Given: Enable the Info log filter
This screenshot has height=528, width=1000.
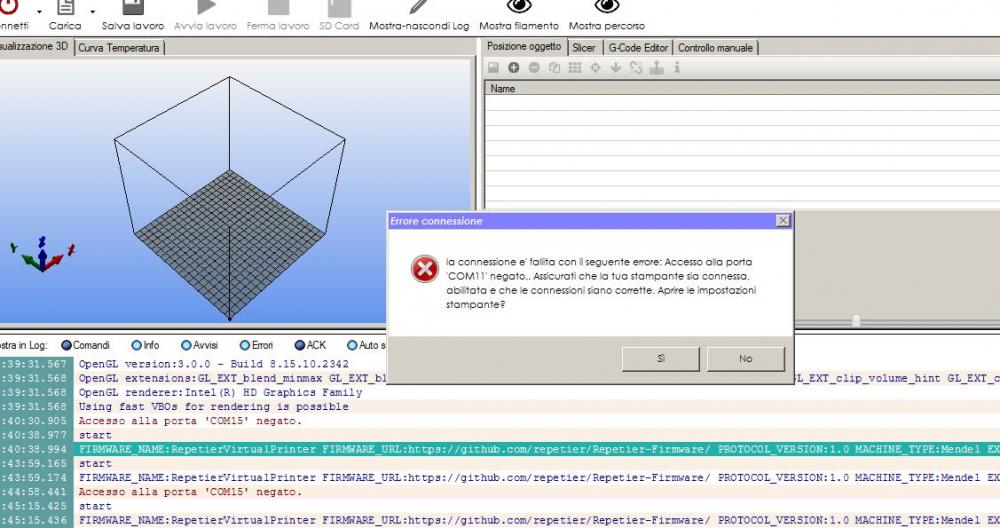Looking at the screenshot, I should (137, 345).
